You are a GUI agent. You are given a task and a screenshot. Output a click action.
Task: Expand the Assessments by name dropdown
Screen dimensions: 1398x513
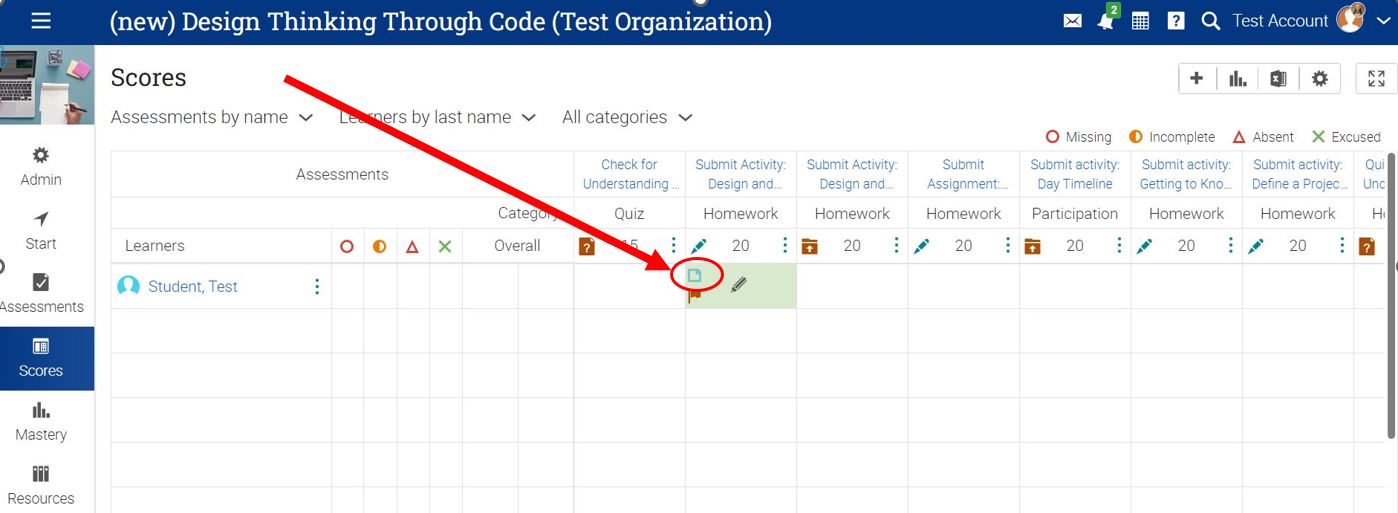tap(212, 118)
